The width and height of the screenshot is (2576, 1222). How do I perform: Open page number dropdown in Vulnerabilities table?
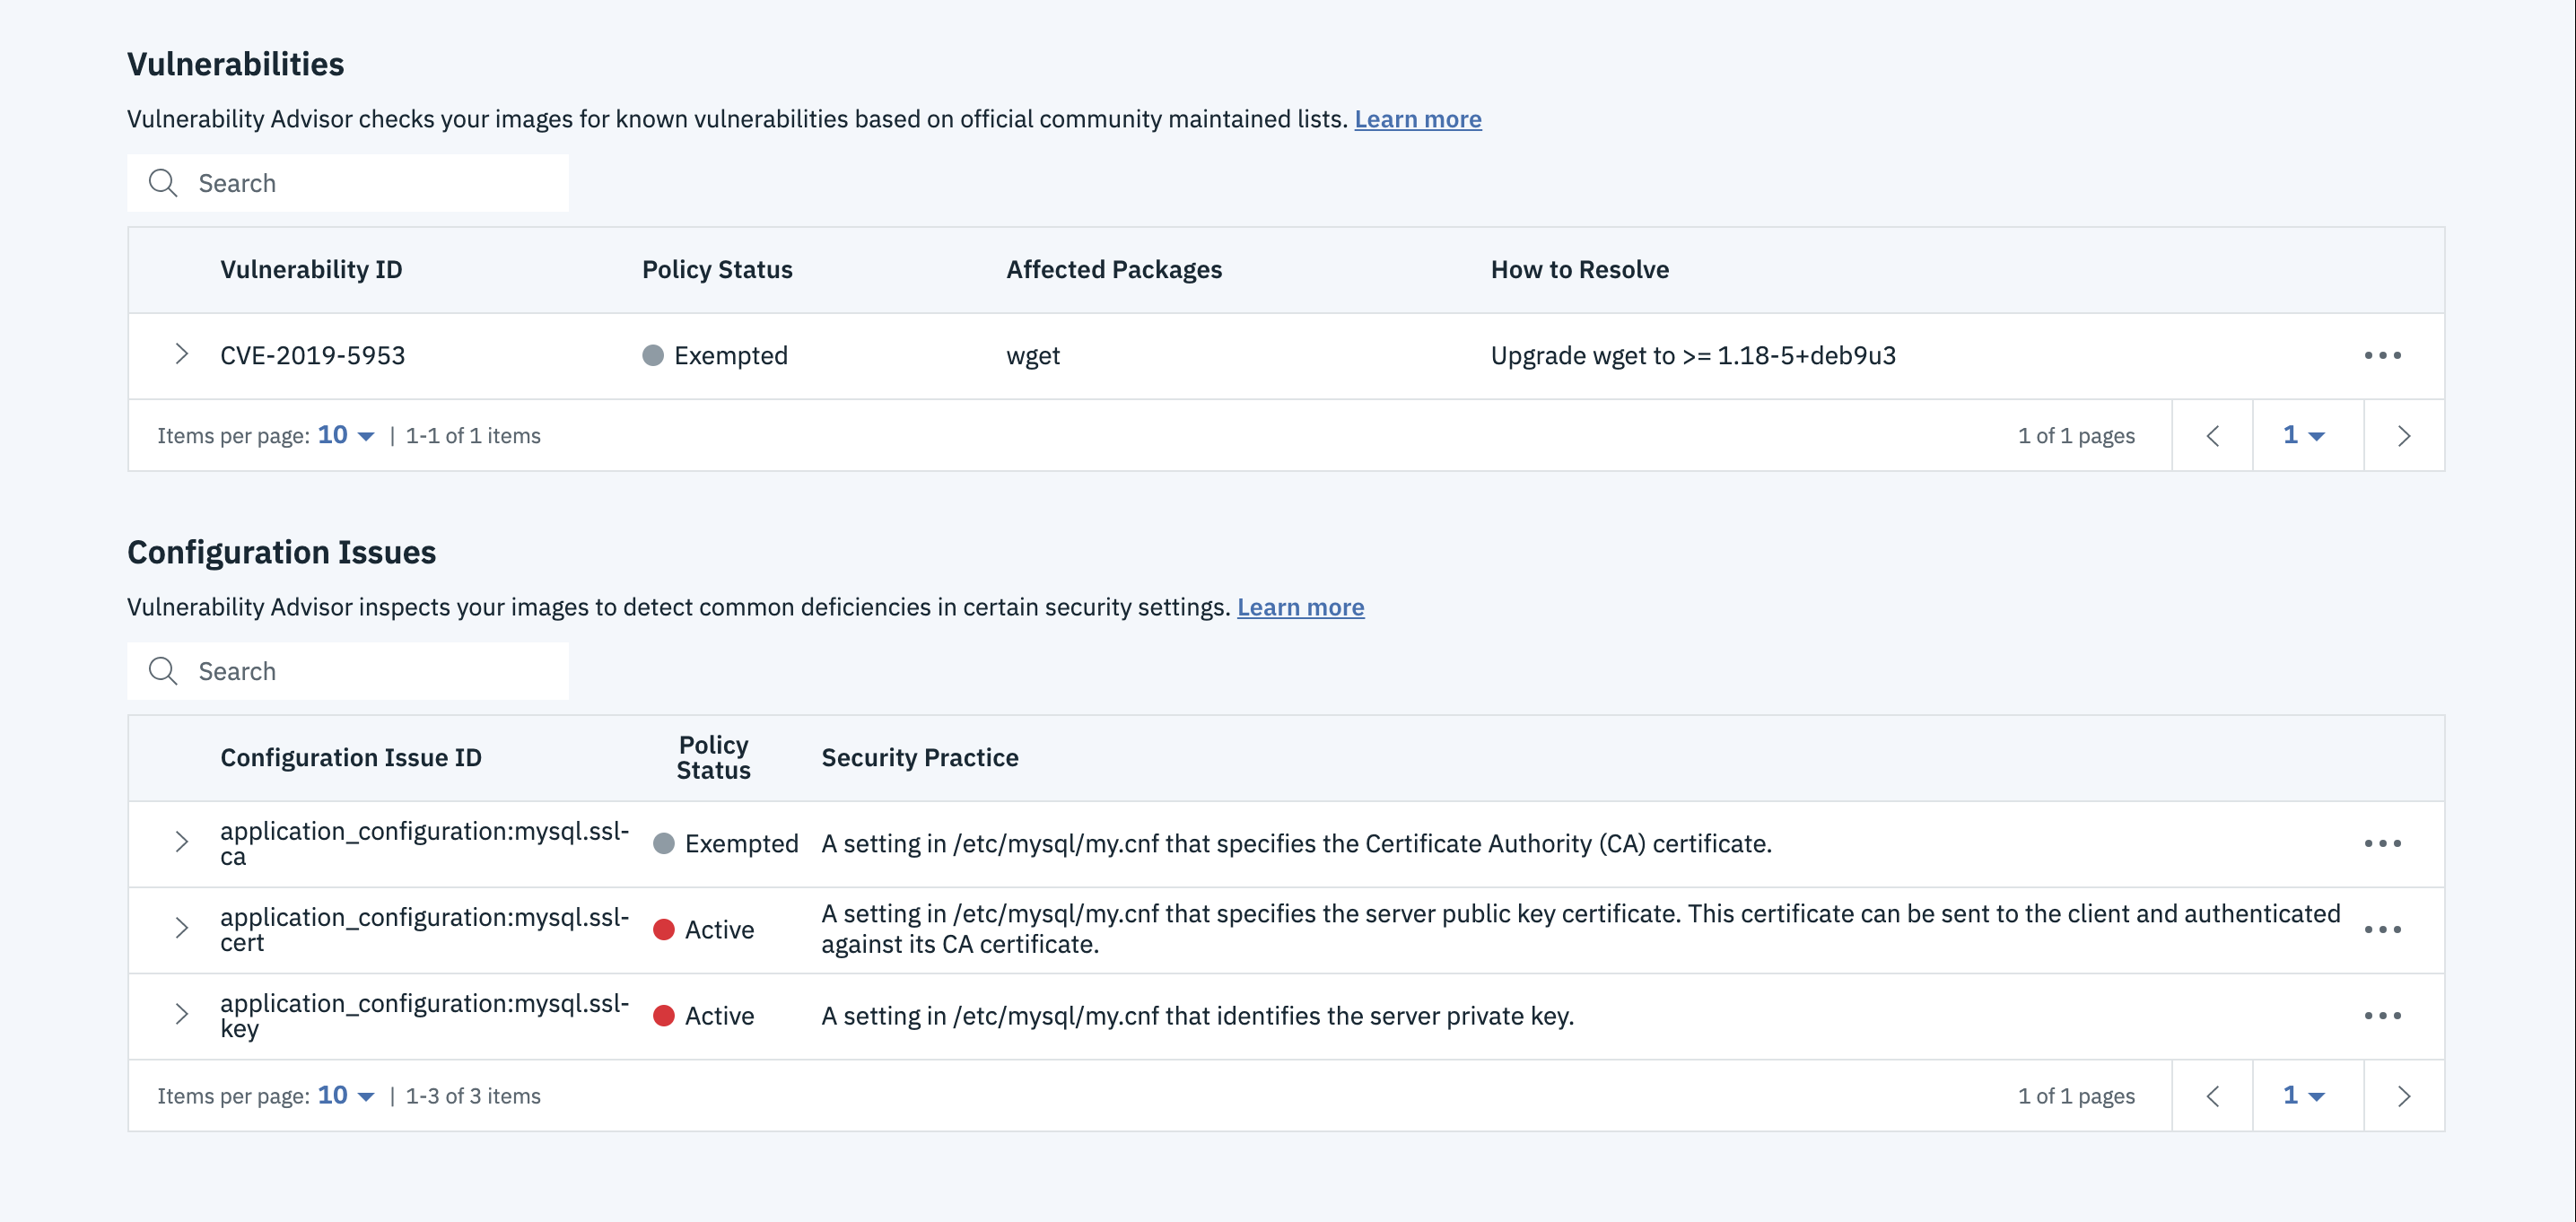tap(2304, 435)
